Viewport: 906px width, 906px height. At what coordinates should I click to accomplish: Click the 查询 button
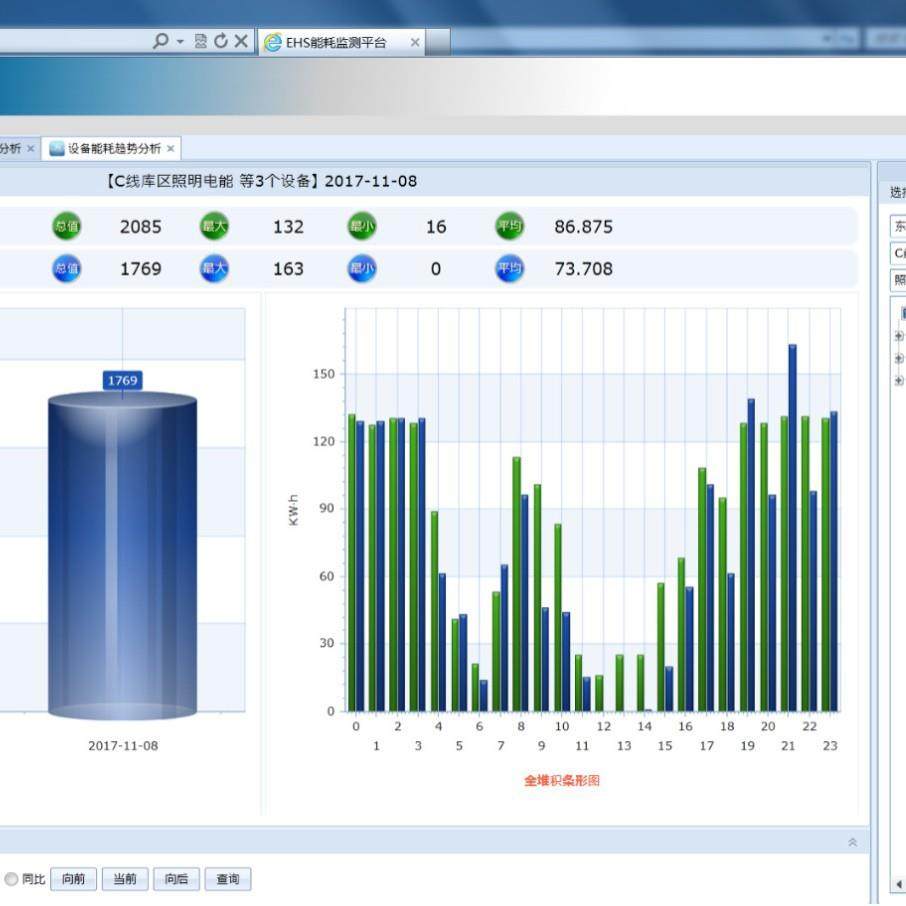(x=228, y=879)
